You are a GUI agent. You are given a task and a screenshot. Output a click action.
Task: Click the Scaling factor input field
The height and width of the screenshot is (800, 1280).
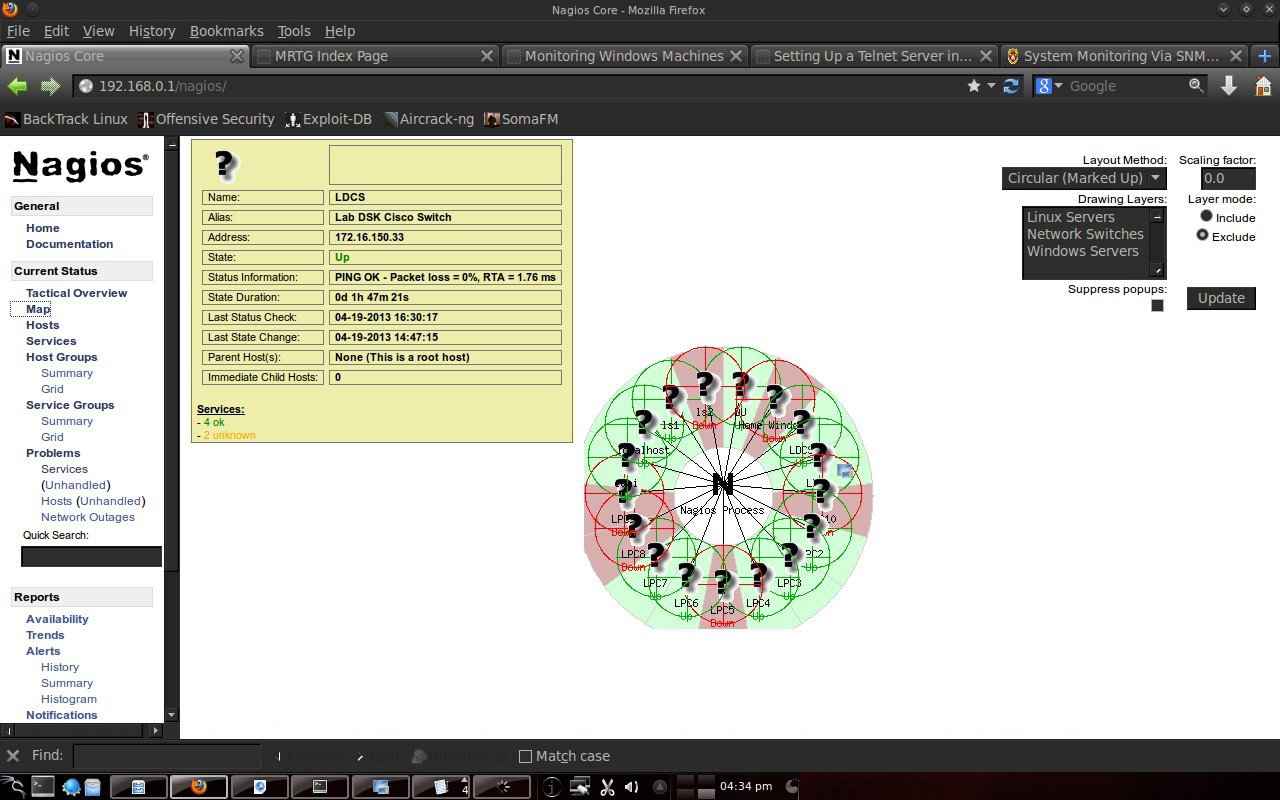click(1227, 178)
